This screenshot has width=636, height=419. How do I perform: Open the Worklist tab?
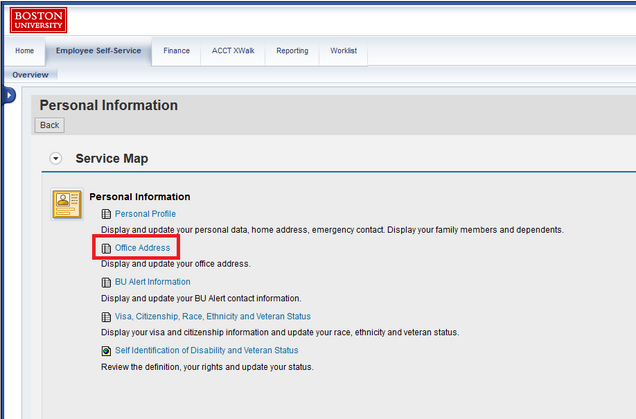[x=344, y=51]
